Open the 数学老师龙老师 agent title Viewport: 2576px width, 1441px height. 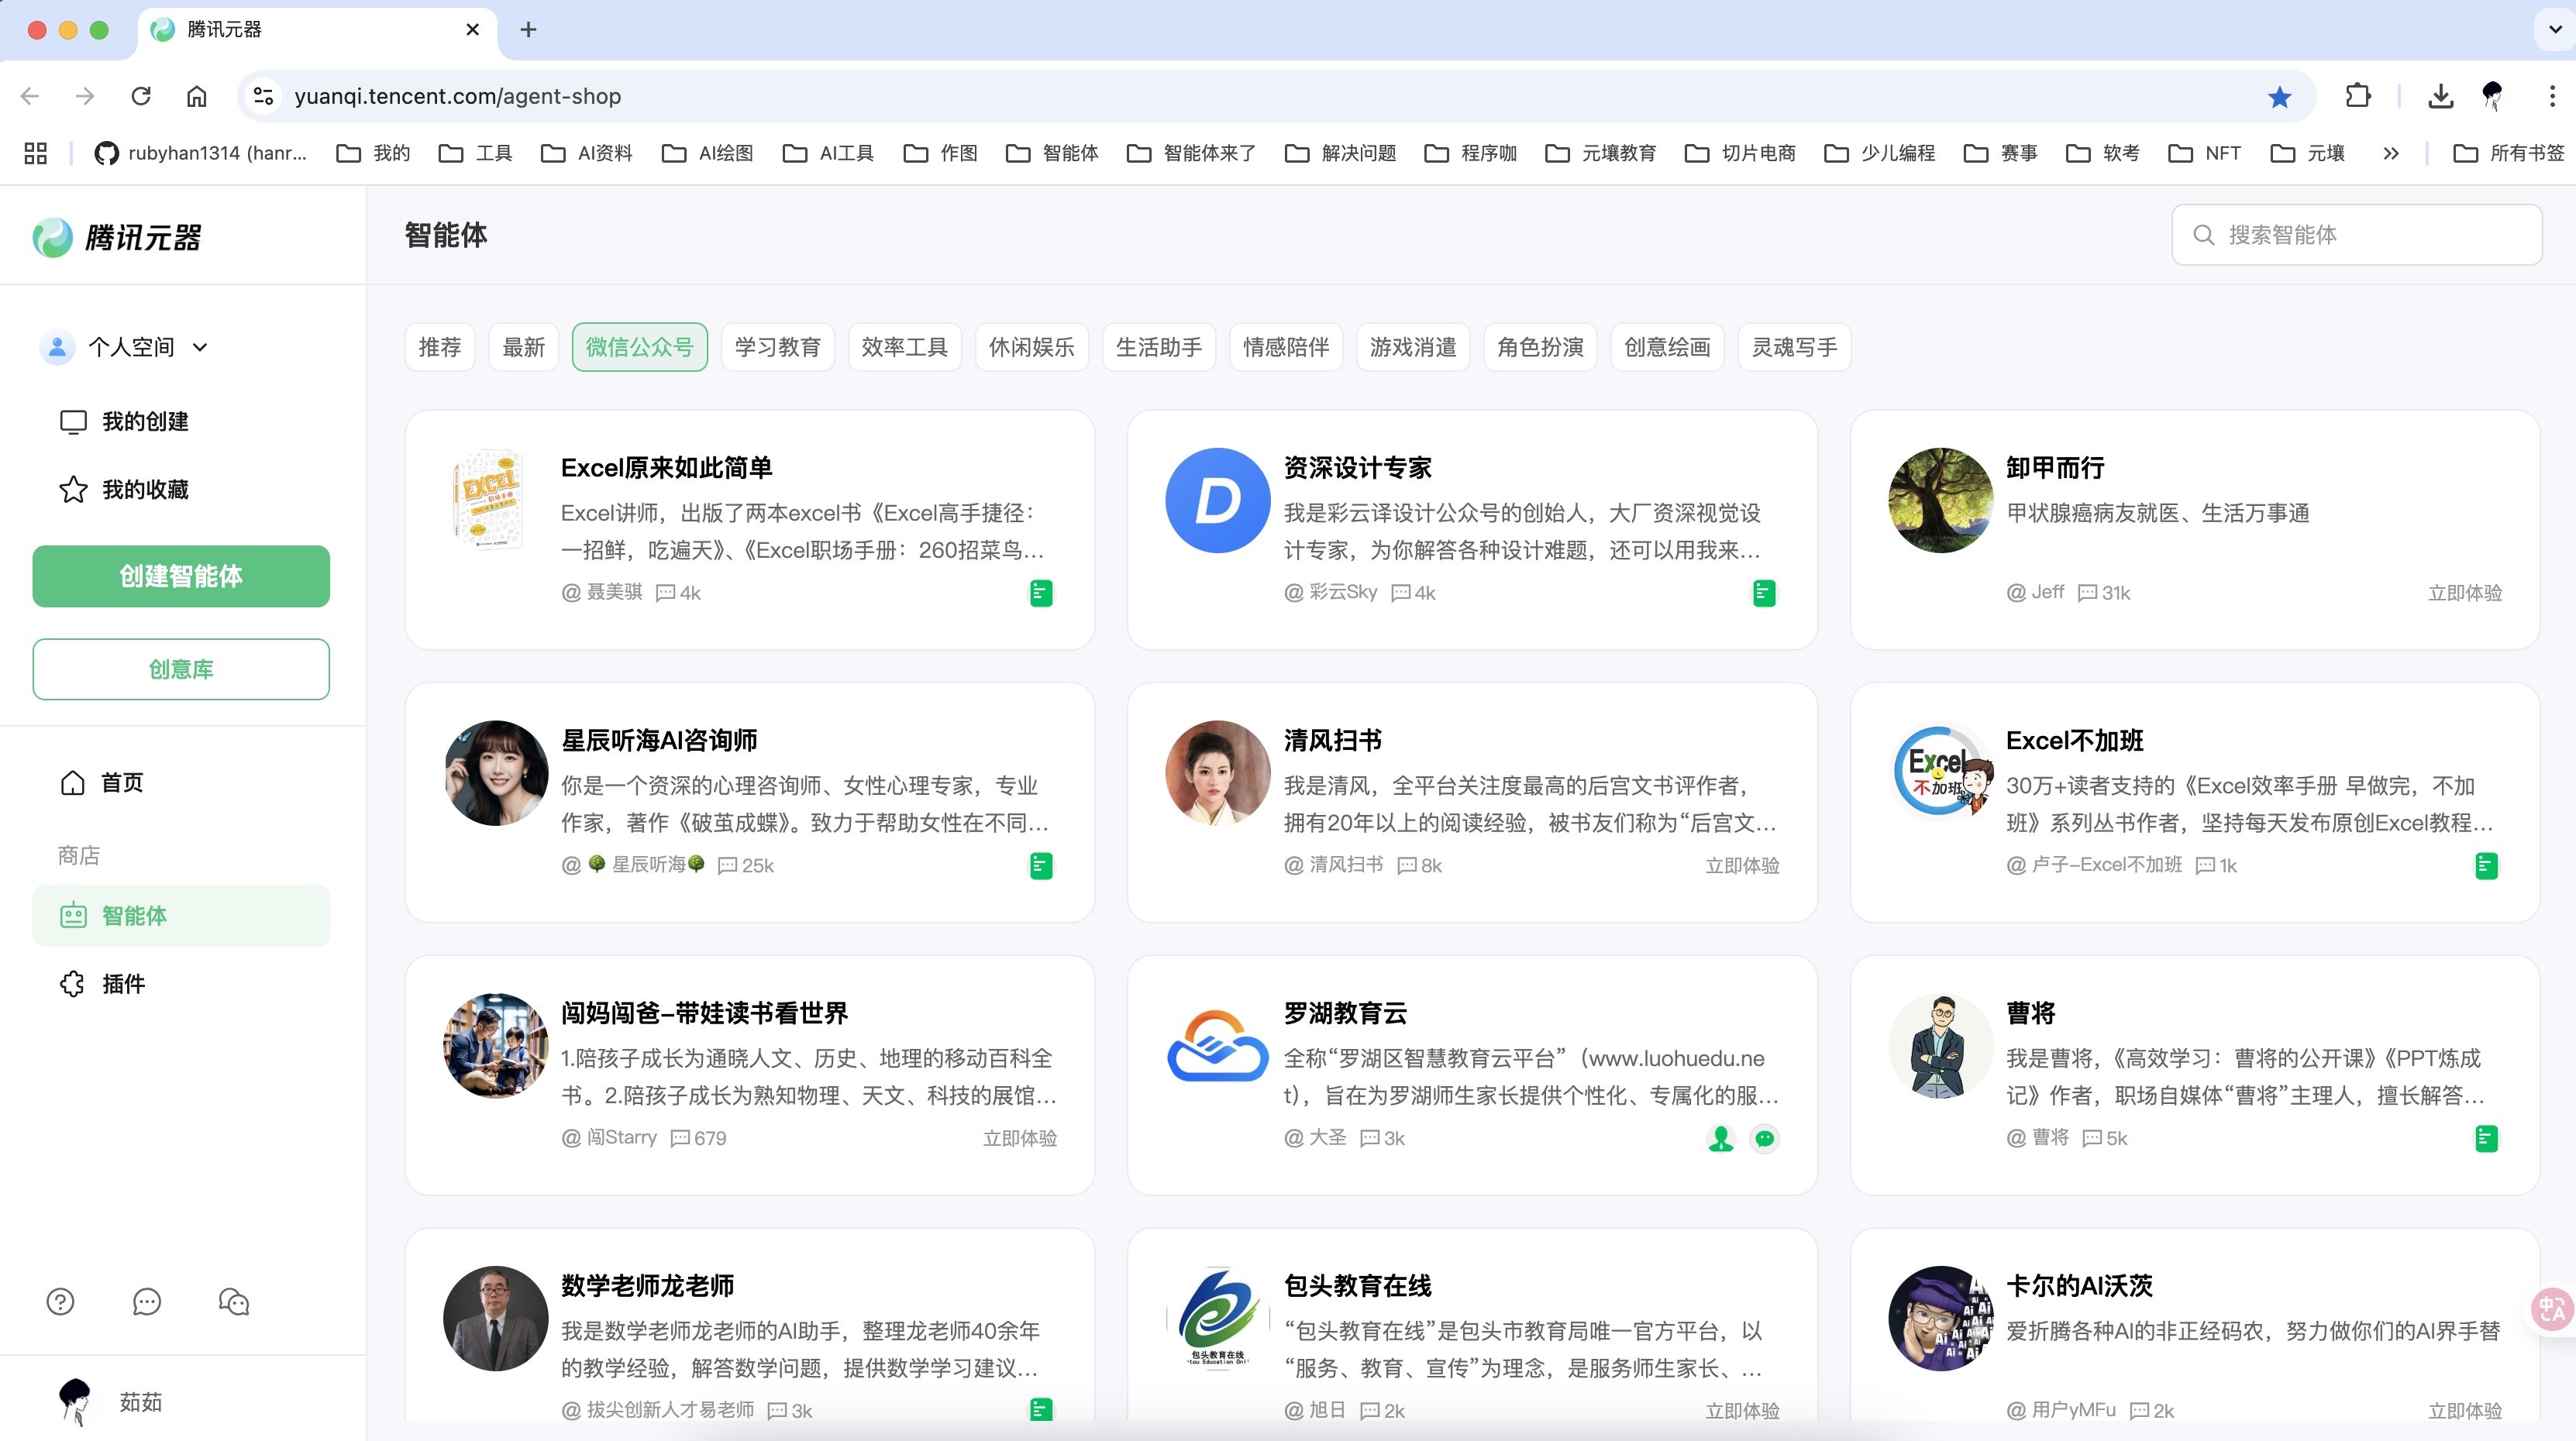point(647,1285)
